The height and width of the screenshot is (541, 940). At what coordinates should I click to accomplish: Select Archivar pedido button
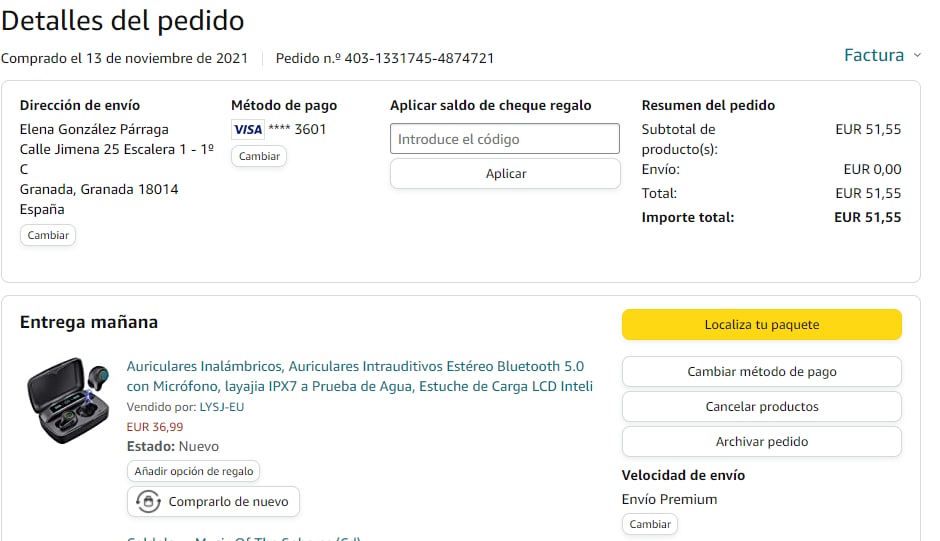tap(761, 441)
